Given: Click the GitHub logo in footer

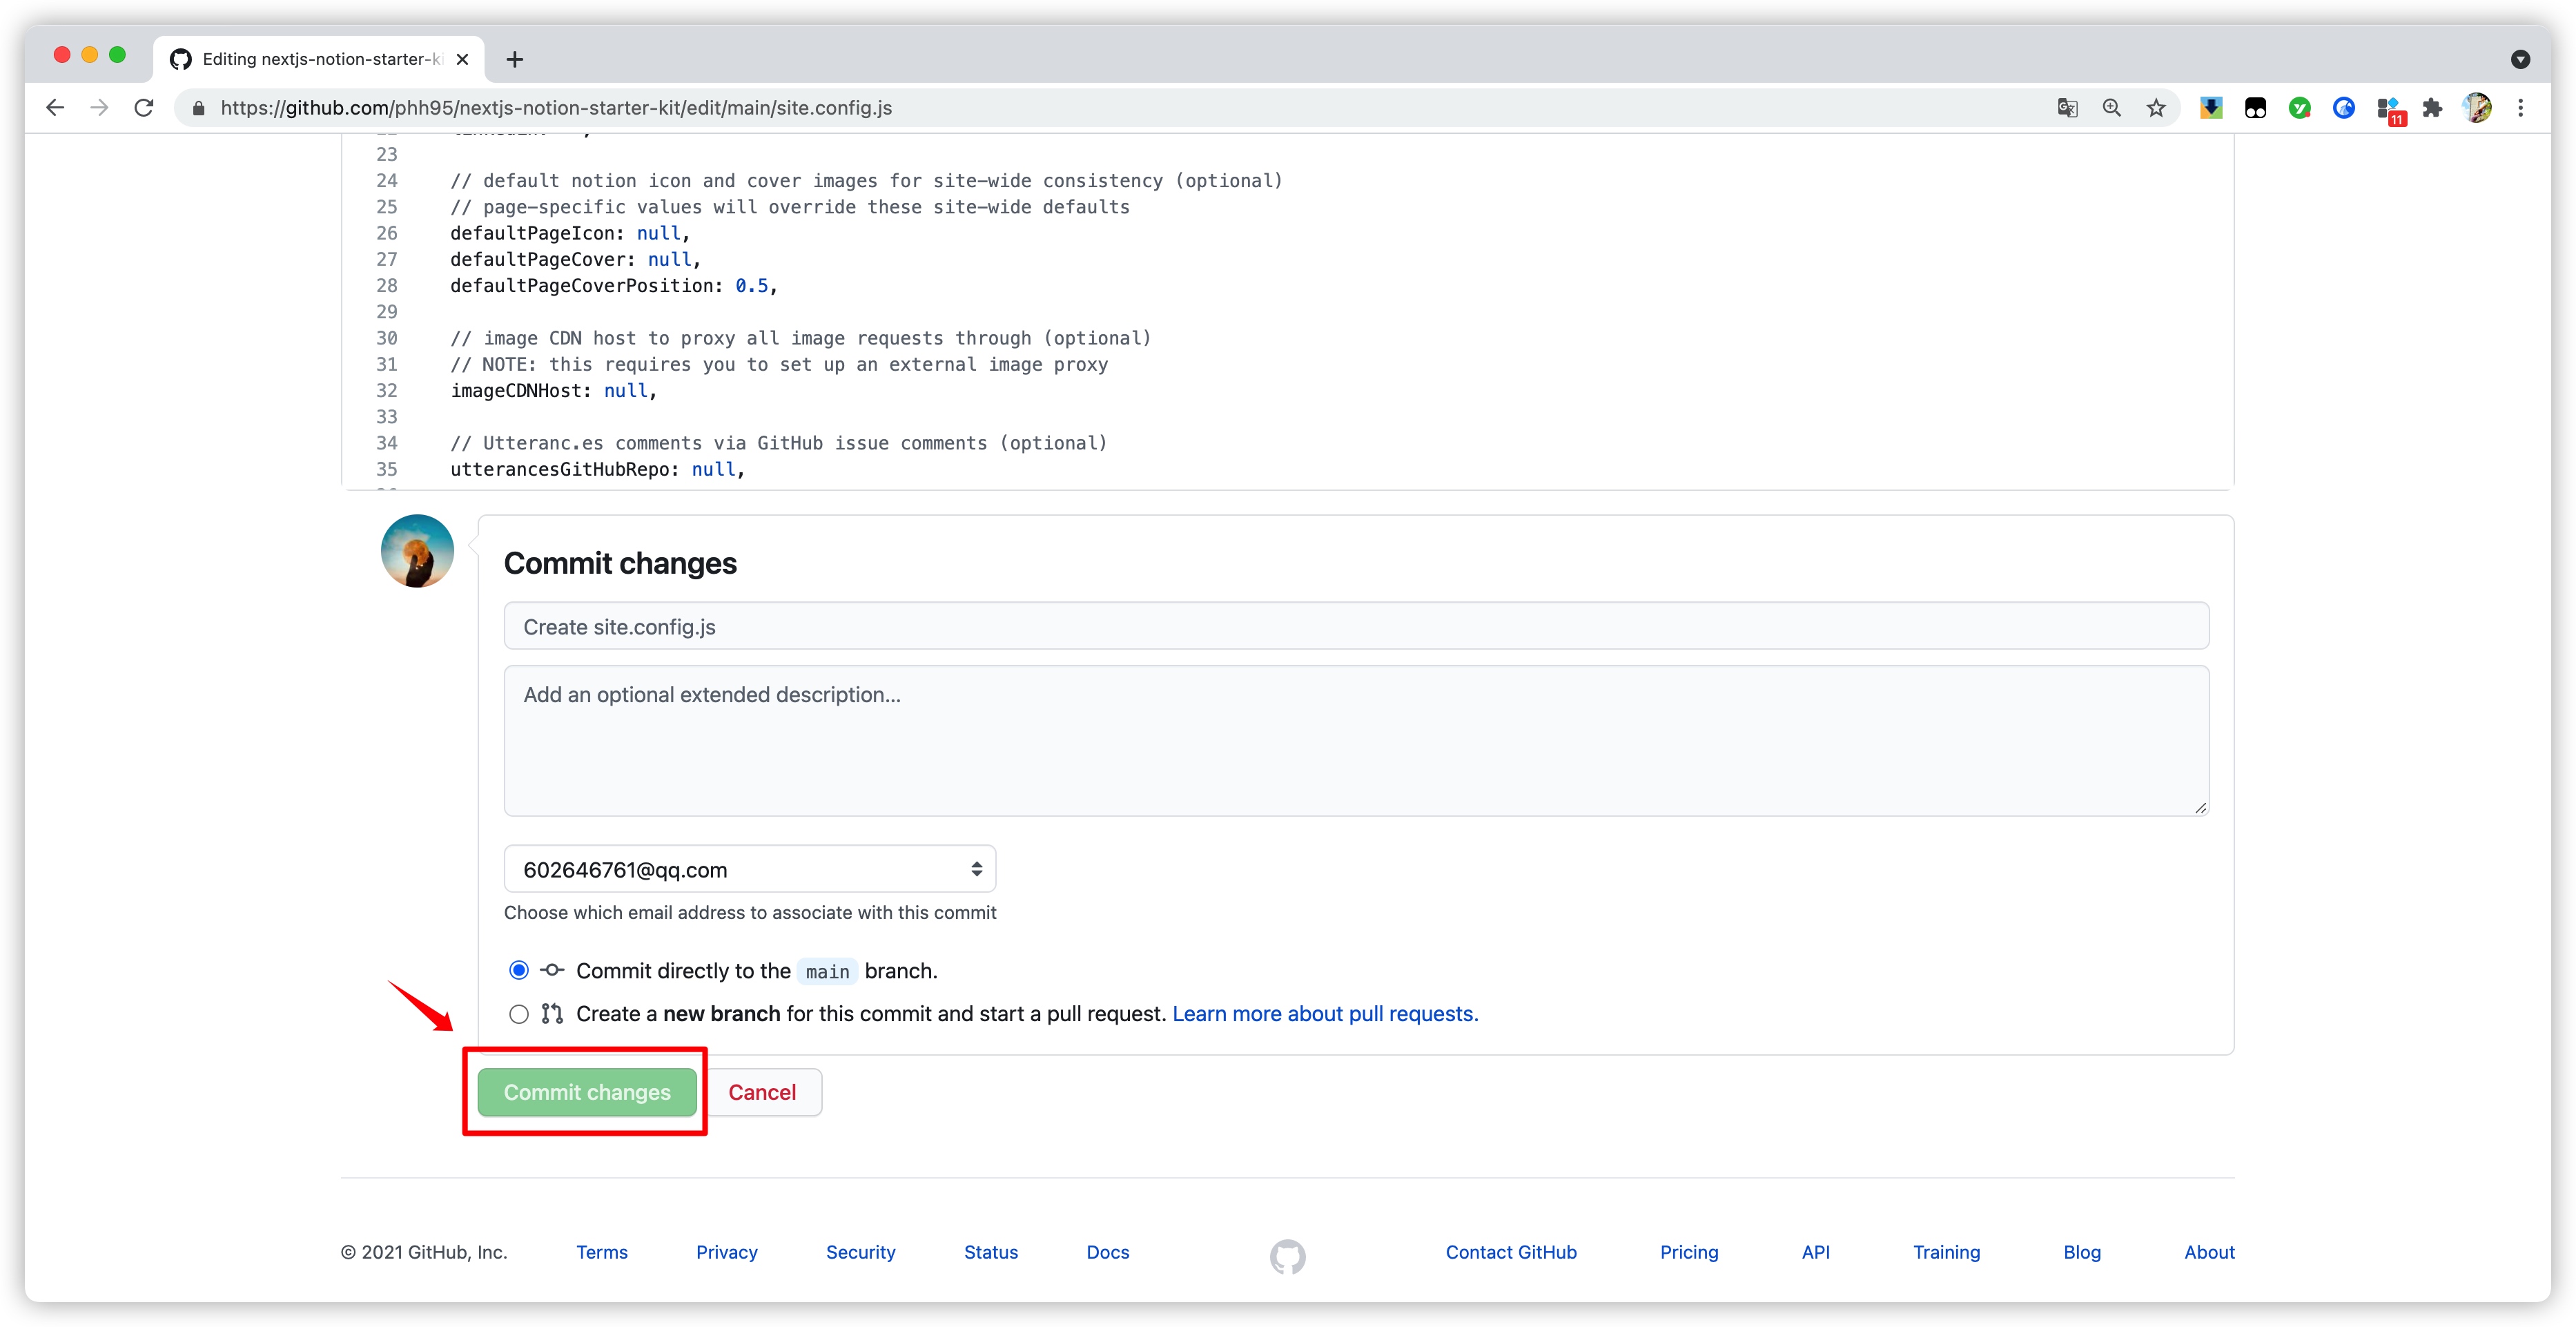Looking at the screenshot, I should point(1287,1256).
